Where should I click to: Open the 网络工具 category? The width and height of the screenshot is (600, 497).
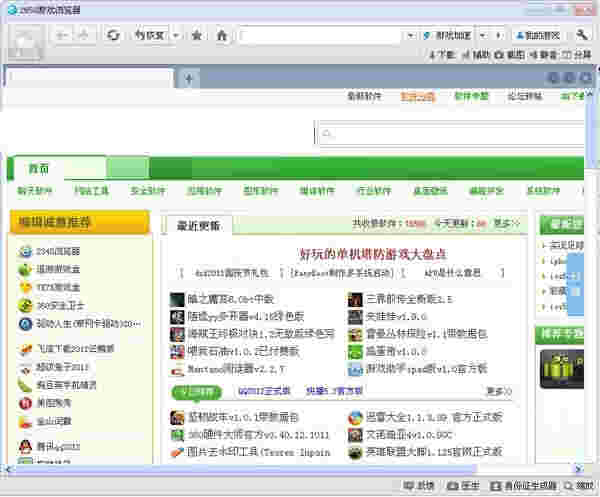pos(91,191)
